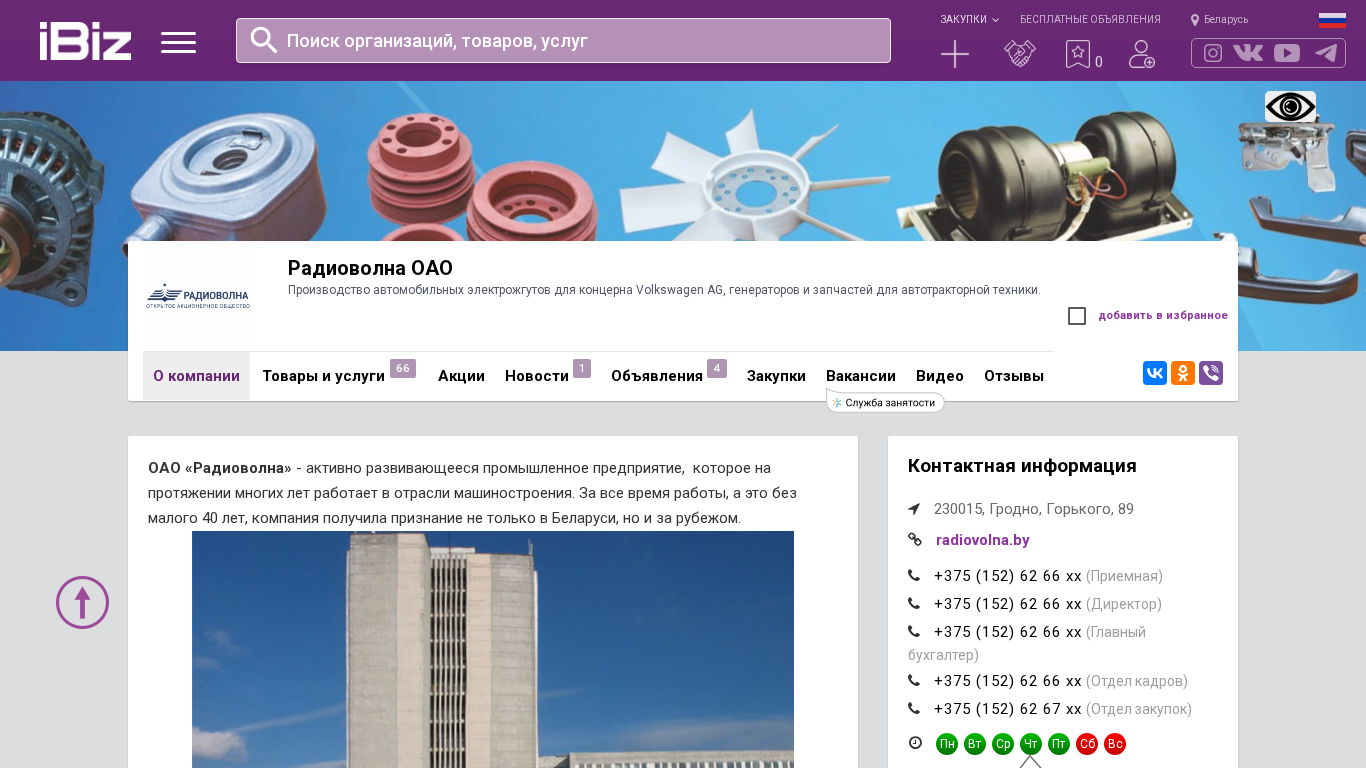
Task: Click the добавить в избранное link text
Action: [1163, 316]
